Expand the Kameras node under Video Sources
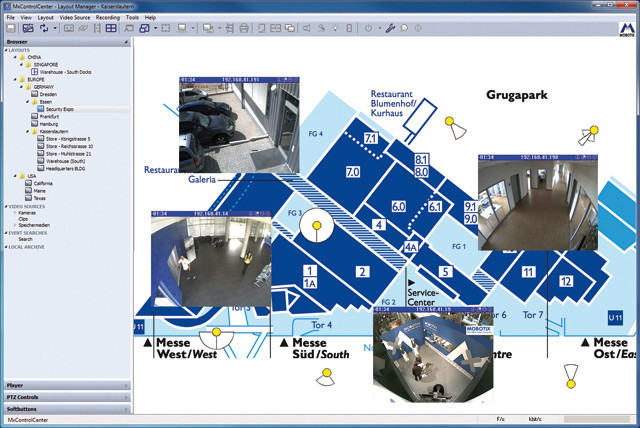Viewport: 640px width, 428px height. click(x=14, y=212)
